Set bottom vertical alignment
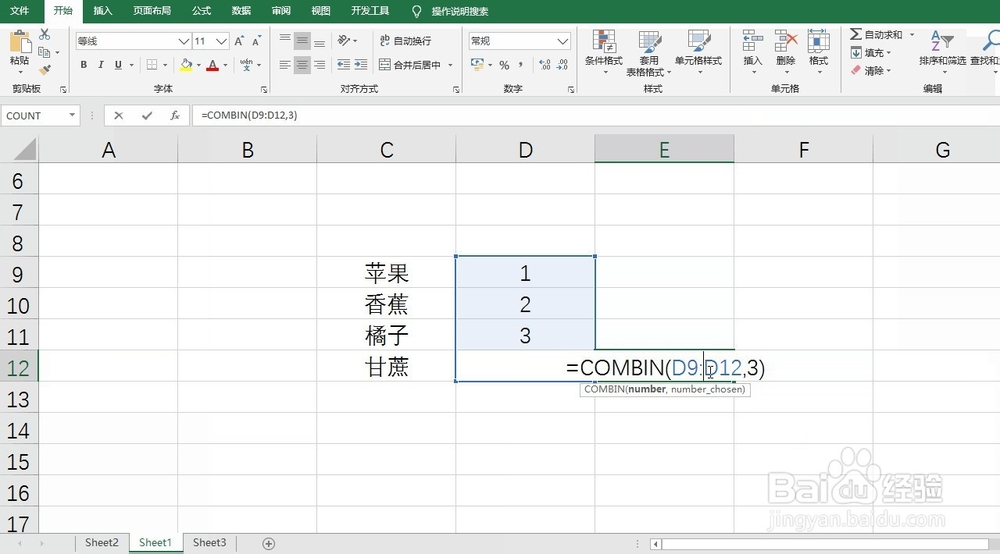 (320, 41)
